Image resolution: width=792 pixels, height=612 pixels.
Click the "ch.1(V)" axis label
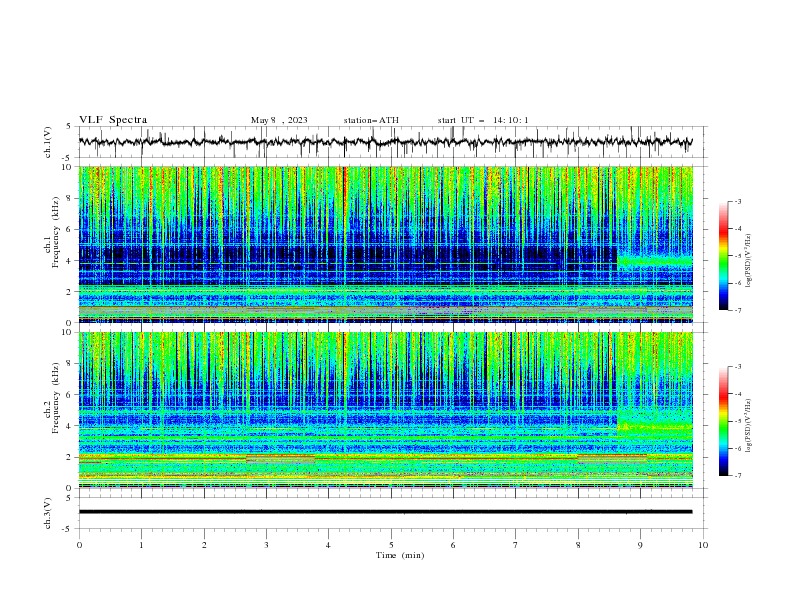[x=48, y=142]
